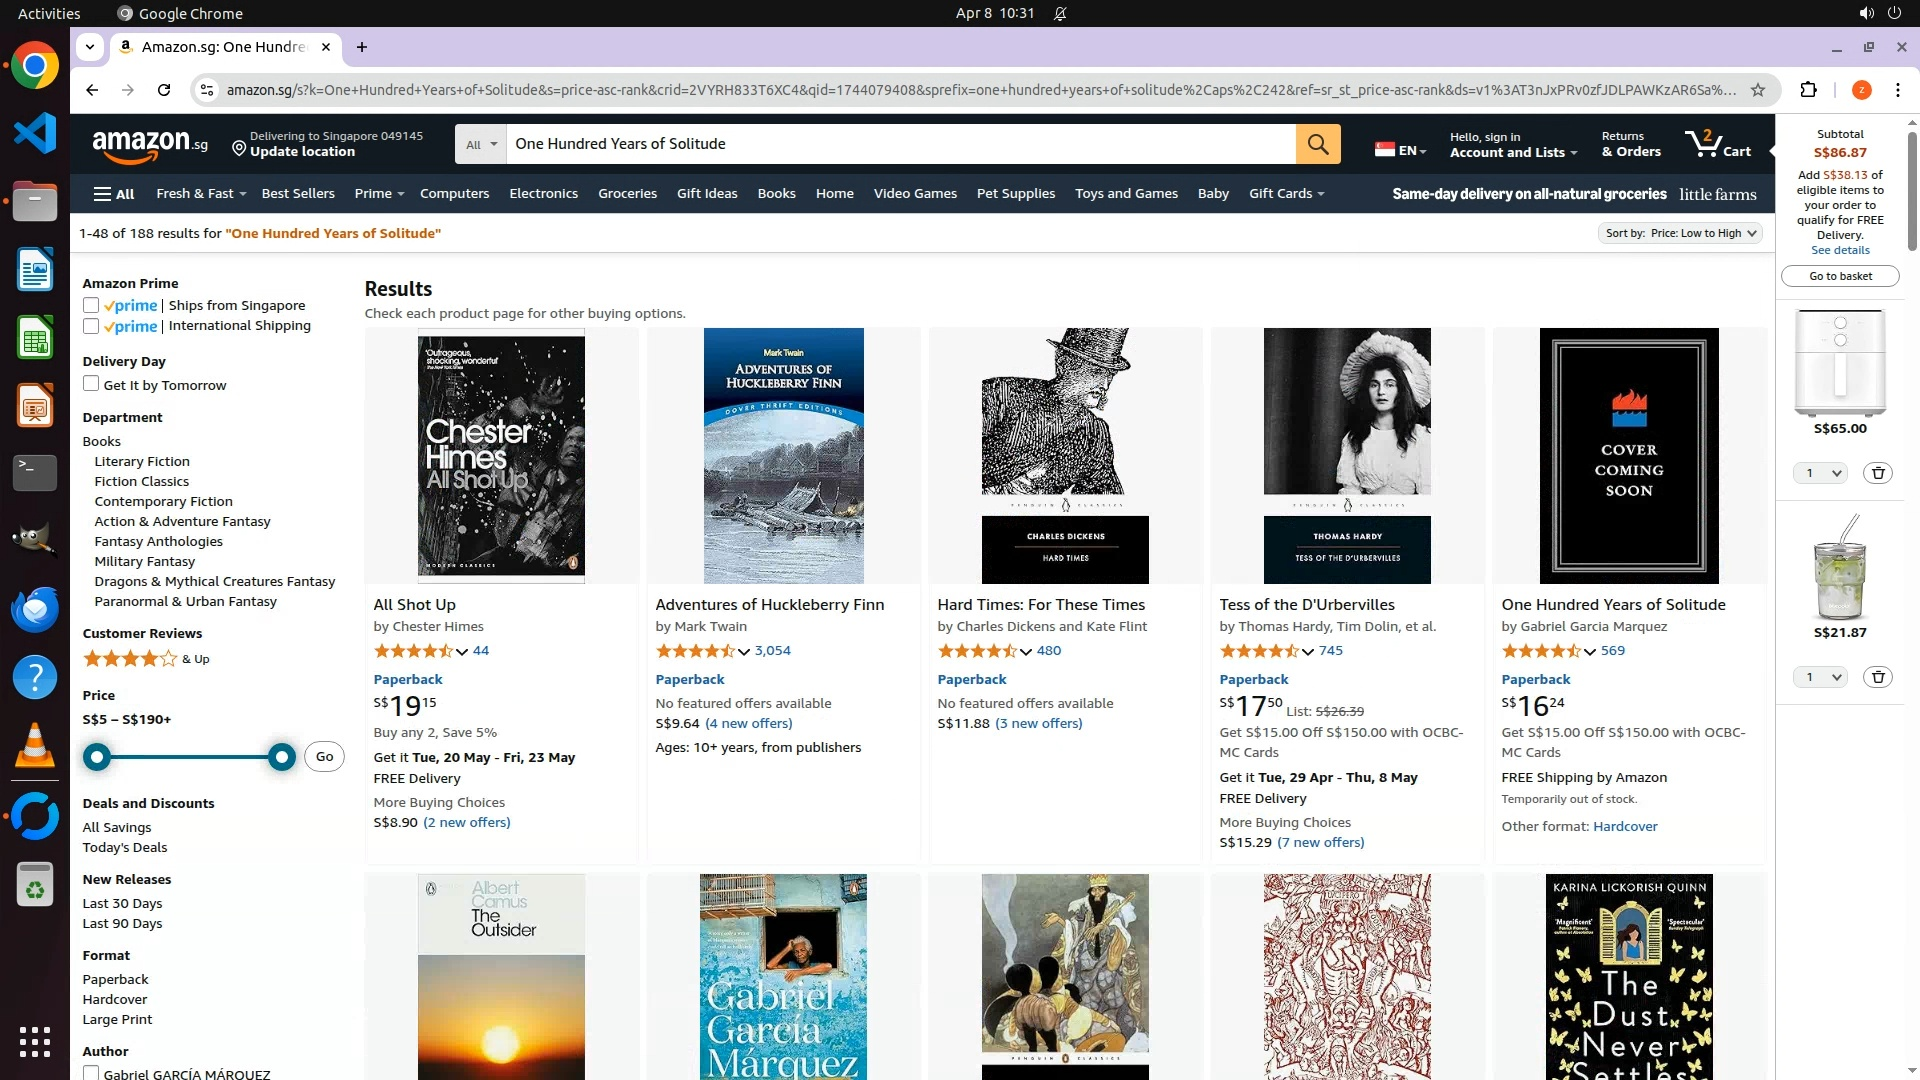Viewport: 1920px width, 1080px height.
Task: Check Prime International Shipping filter
Action: coord(91,326)
